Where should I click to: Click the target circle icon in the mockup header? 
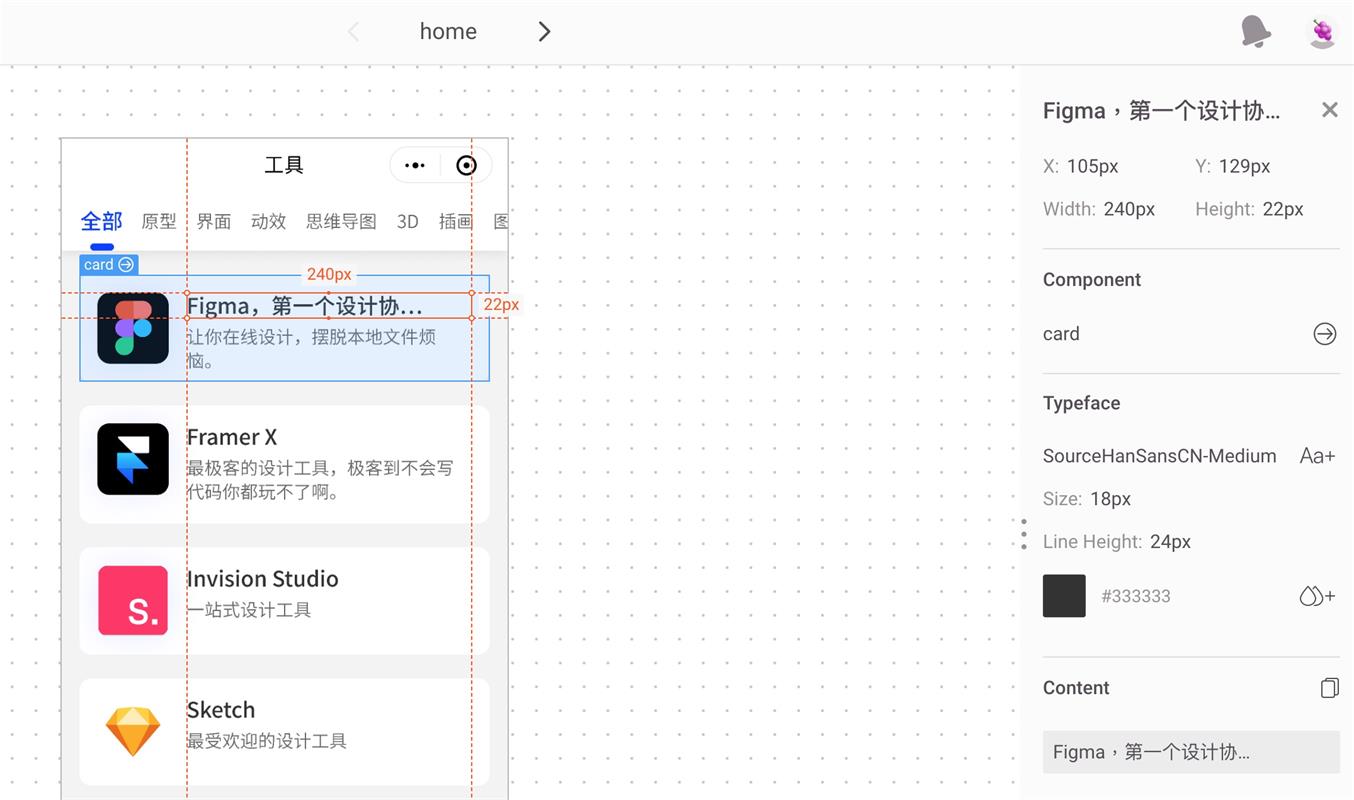(x=466, y=166)
